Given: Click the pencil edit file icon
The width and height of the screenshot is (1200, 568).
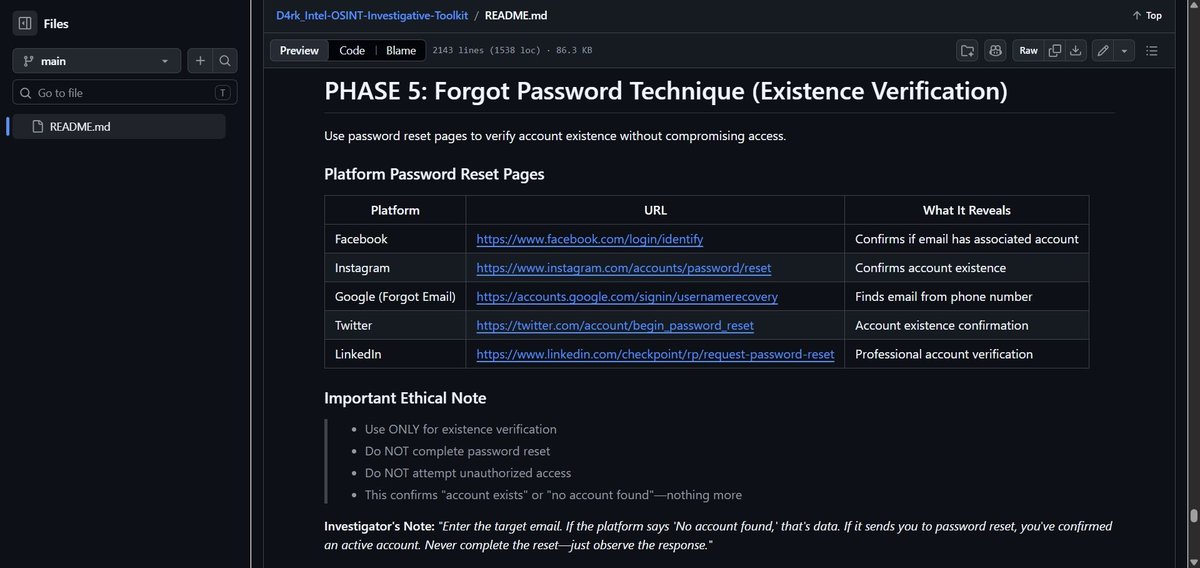Looking at the screenshot, I should (x=1103, y=50).
